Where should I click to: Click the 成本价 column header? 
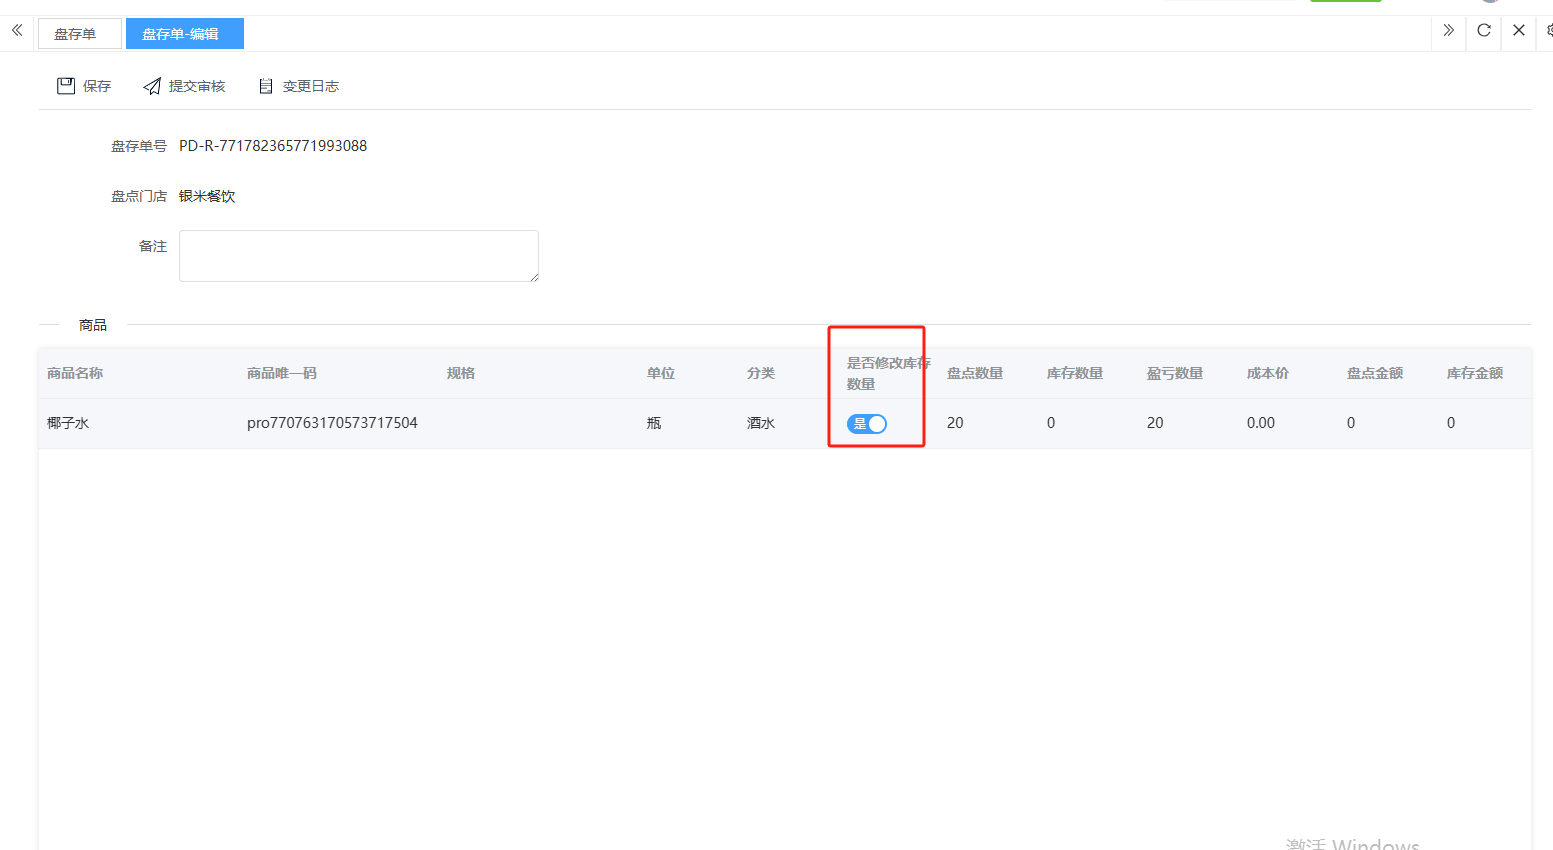coord(1267,373)
